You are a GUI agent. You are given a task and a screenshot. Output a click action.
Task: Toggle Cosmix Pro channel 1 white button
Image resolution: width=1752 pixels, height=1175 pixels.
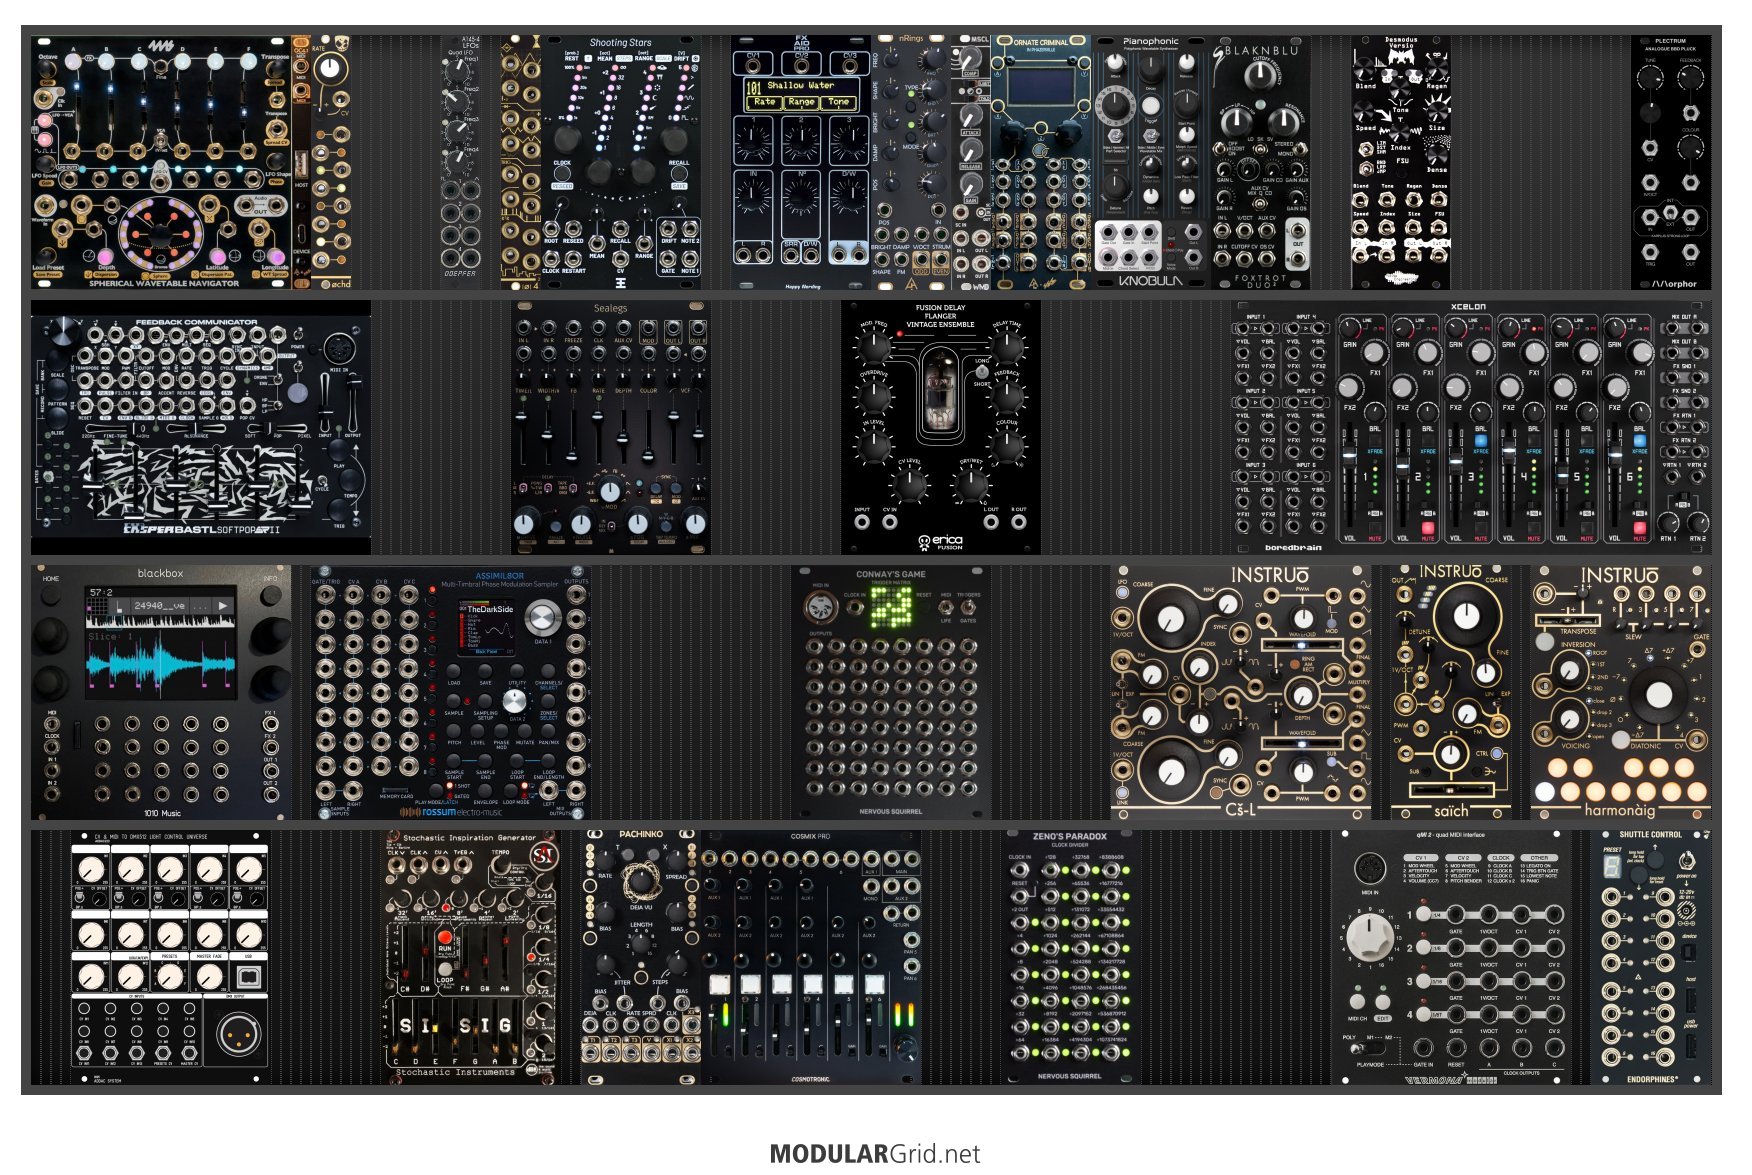click(718, 985)
